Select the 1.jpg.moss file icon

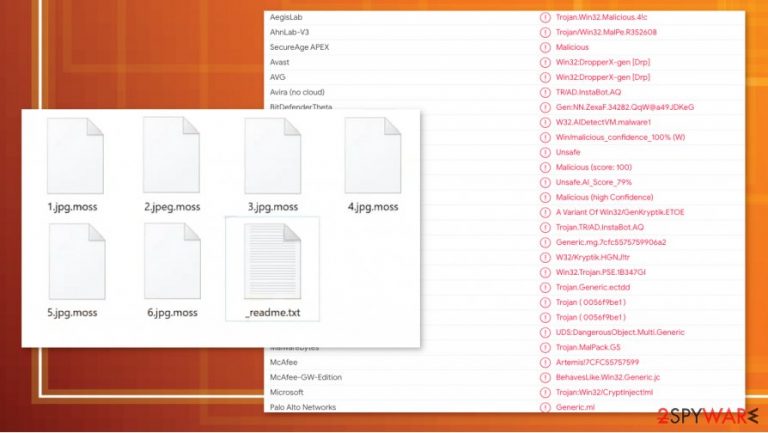75,156
